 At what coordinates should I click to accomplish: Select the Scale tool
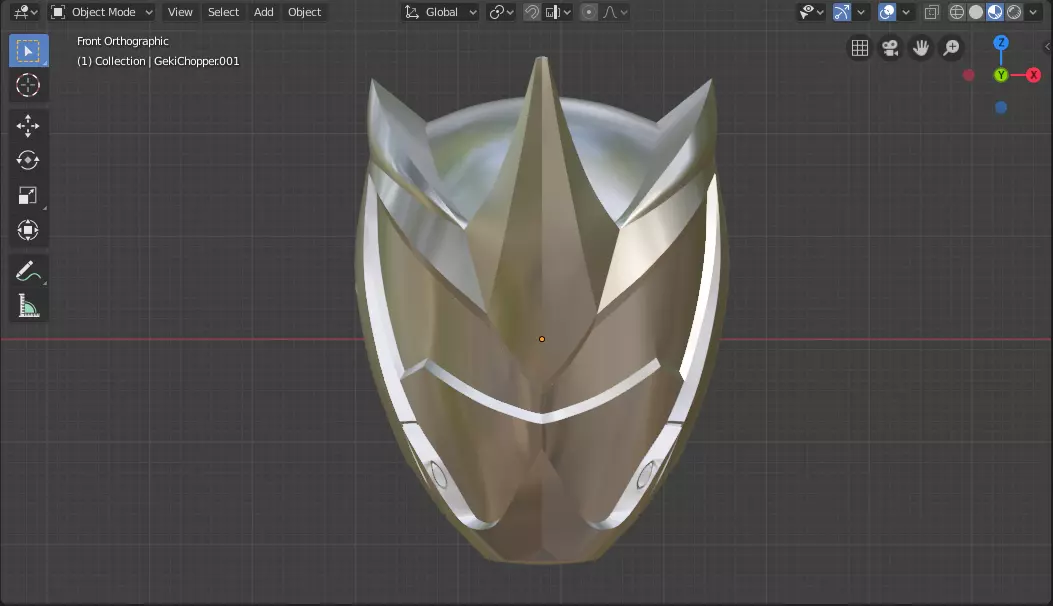tap(28, 196)
